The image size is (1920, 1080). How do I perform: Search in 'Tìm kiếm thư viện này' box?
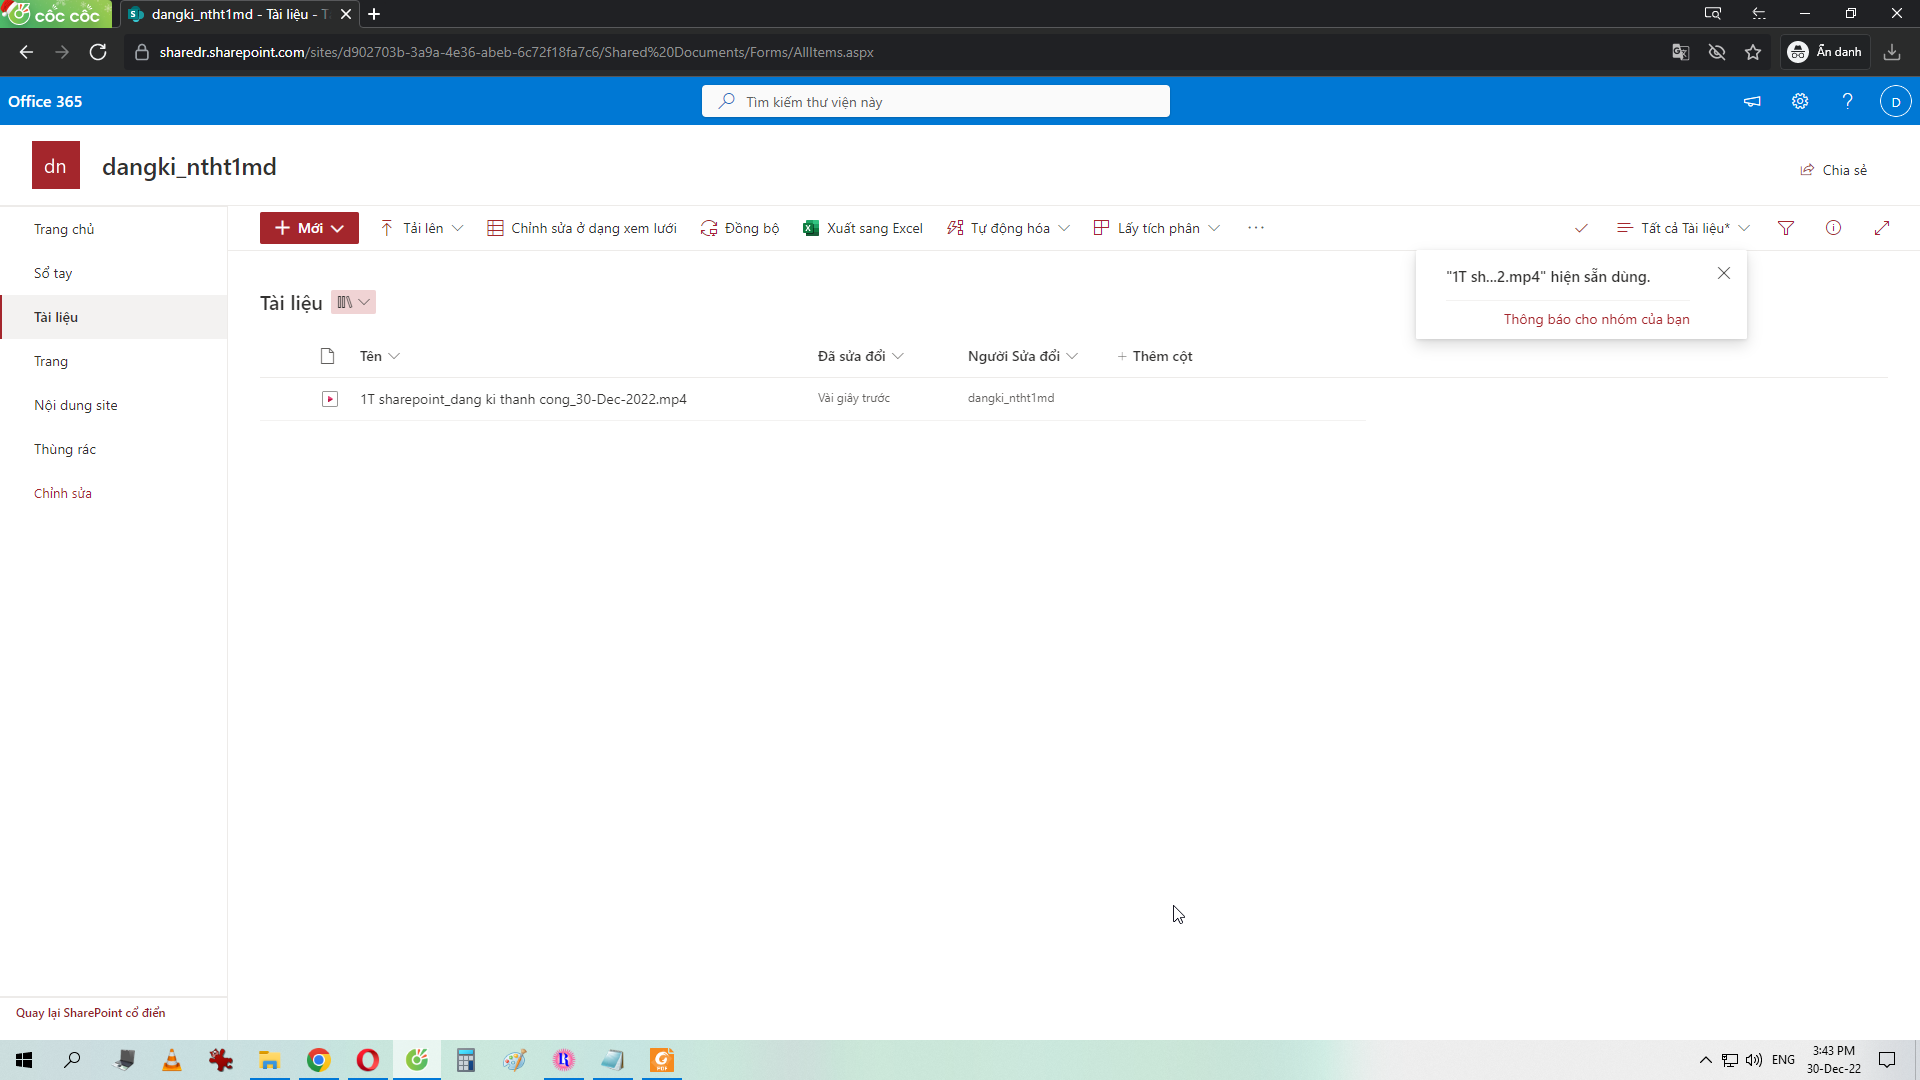click(935, 101)
